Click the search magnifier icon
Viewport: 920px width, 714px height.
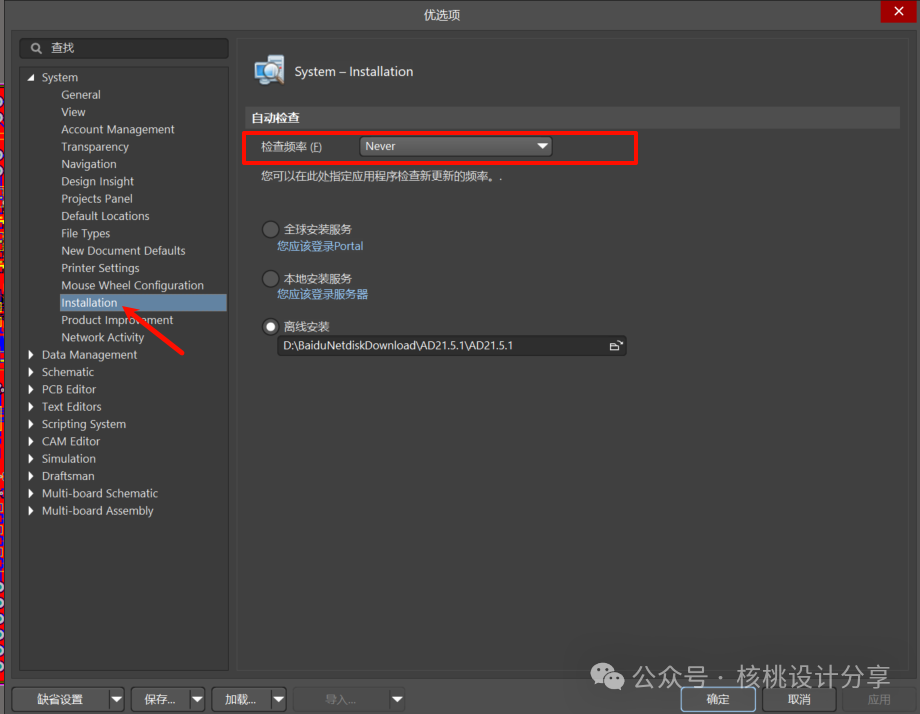37,48
